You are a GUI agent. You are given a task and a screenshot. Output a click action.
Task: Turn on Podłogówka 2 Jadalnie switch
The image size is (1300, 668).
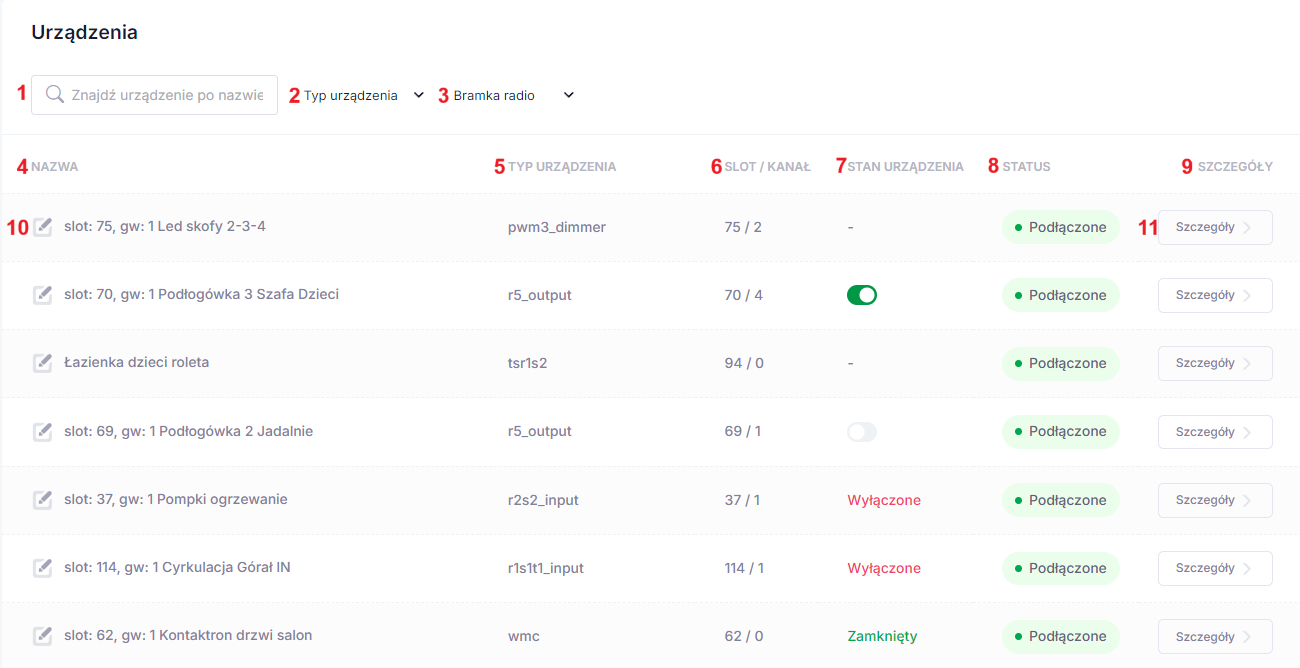(x=862, y=432)
